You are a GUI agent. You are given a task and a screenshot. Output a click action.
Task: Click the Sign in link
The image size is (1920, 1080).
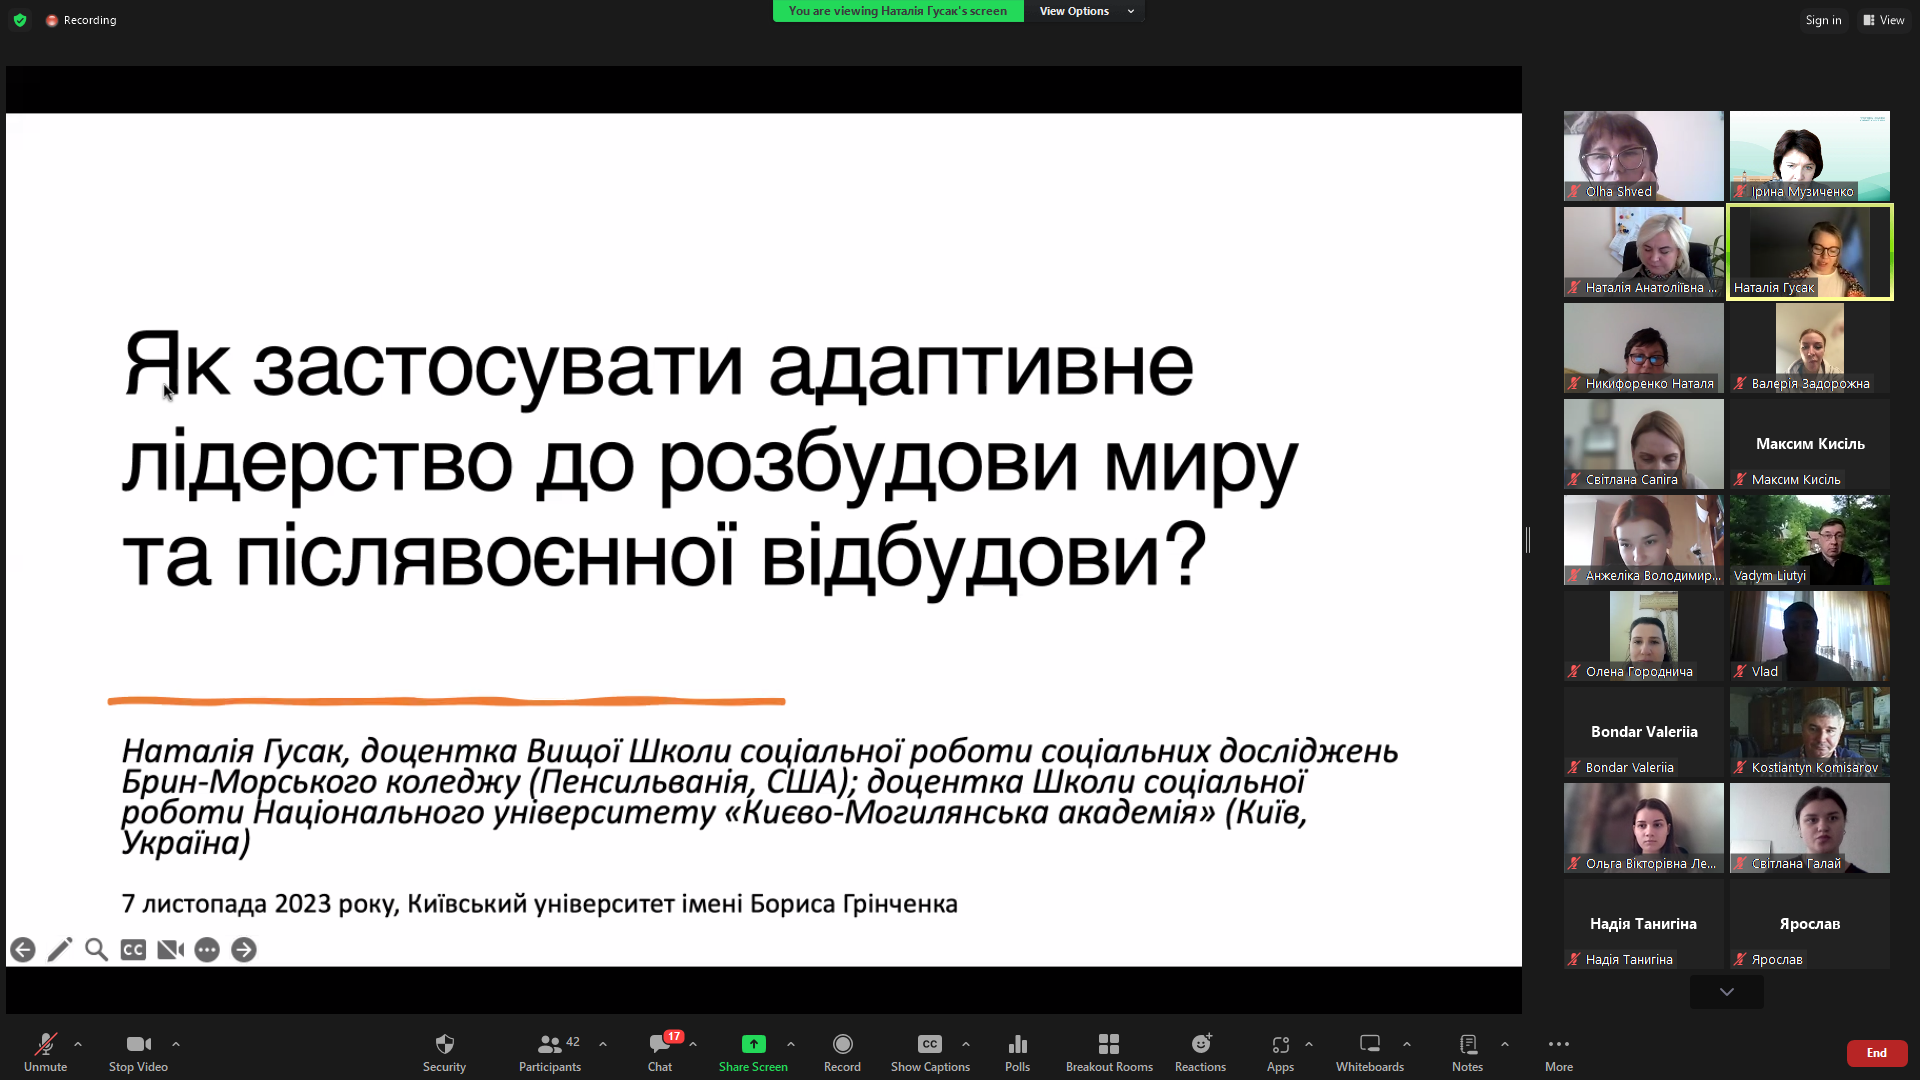click(1822, 19)
